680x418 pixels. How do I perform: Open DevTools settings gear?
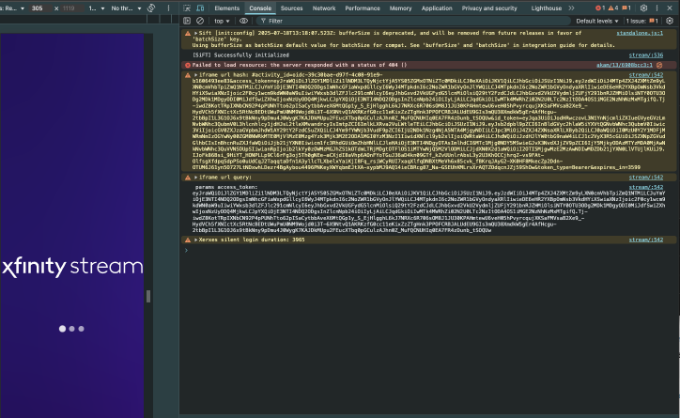pyautogui.click(x=644, y=8)
